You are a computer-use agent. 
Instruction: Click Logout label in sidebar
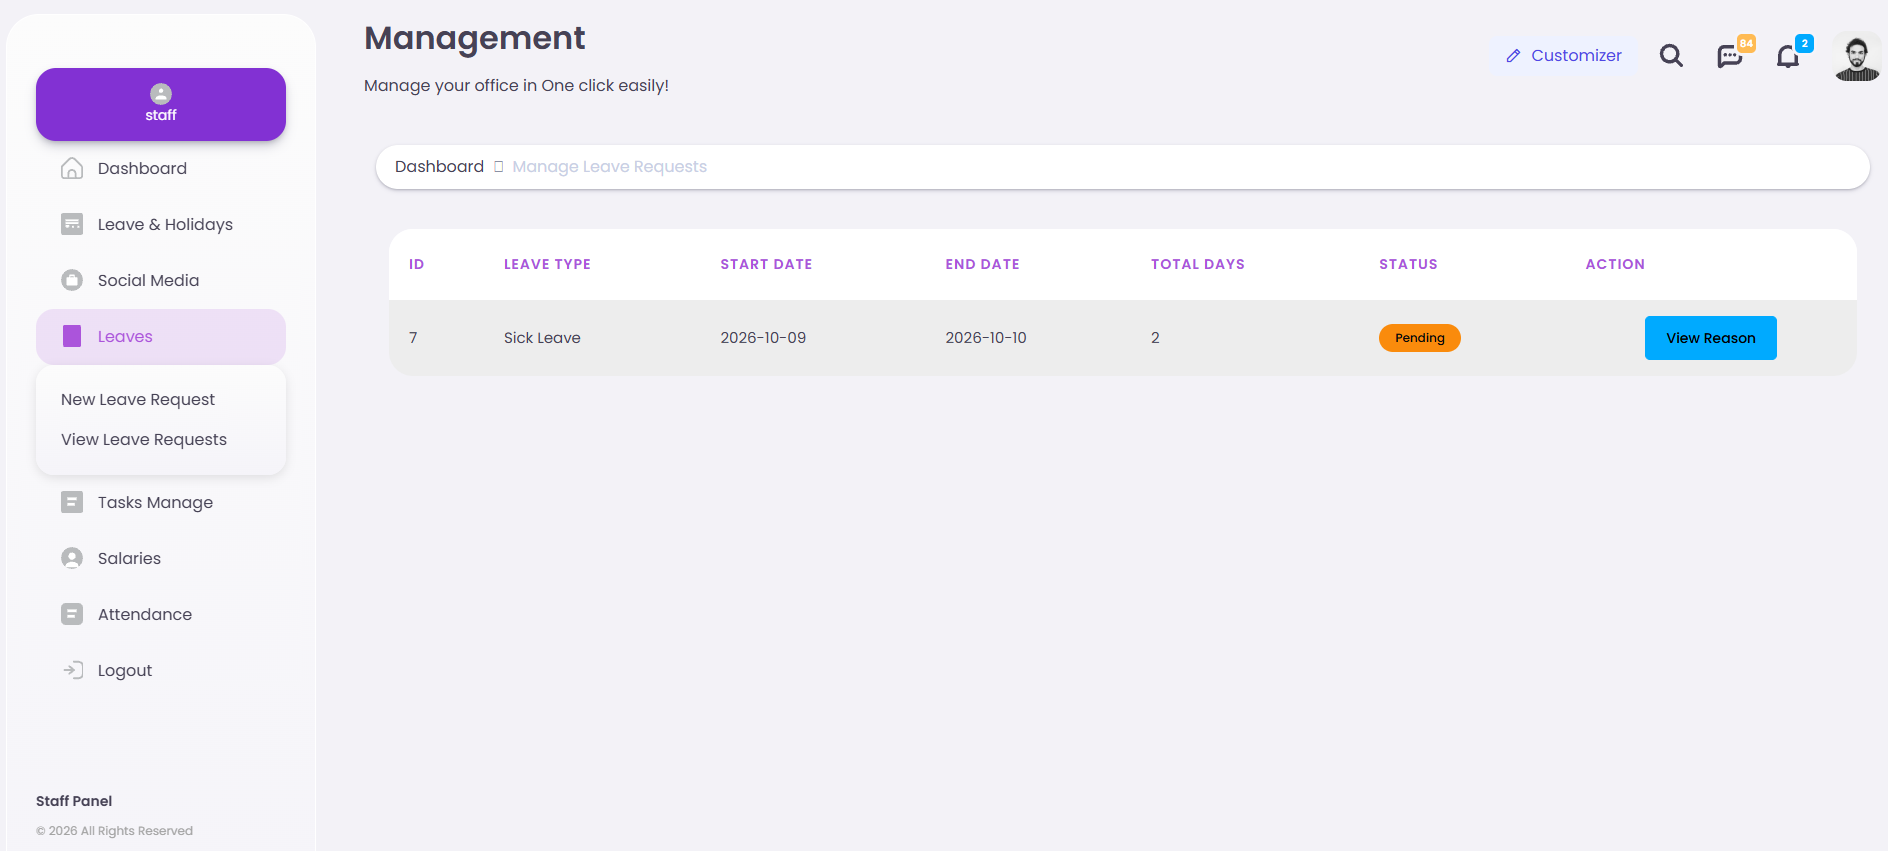(x=125, y=671)
